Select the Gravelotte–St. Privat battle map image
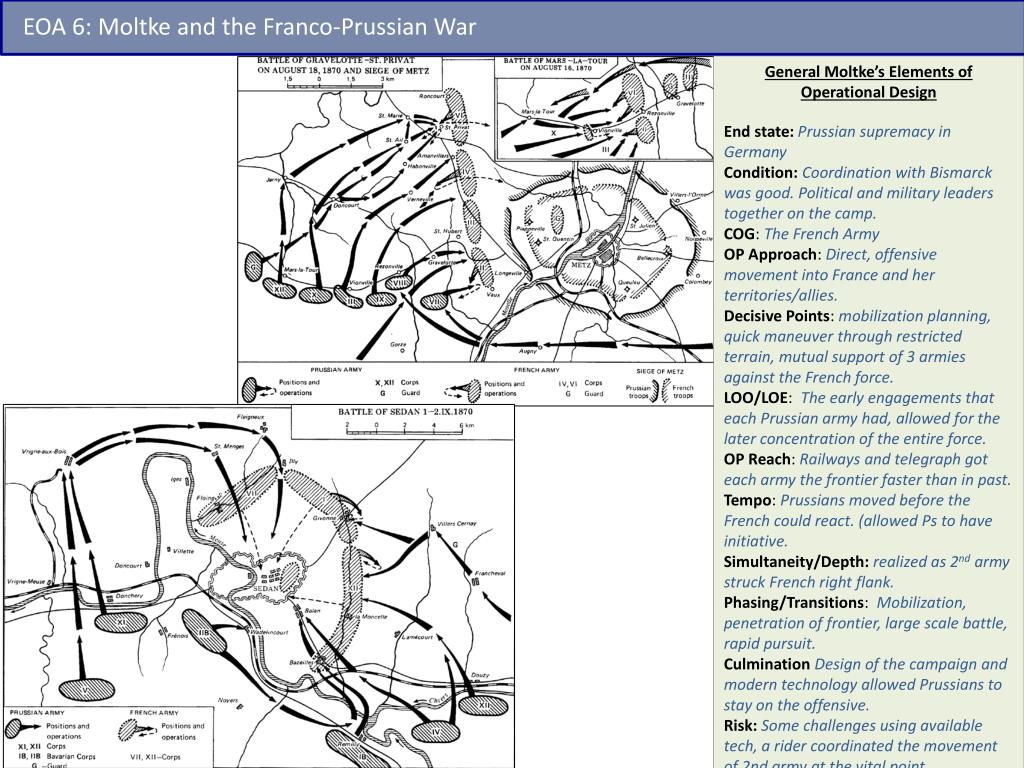This screenshot has height=768, width=1024. (475, 230)
